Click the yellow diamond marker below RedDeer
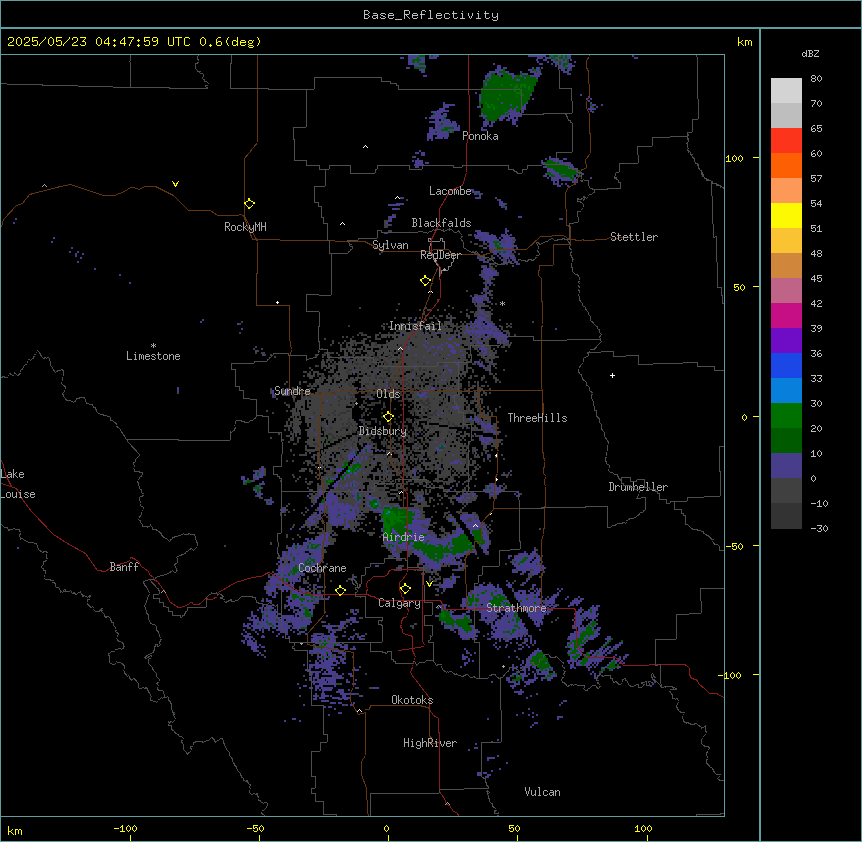 (425, 281)
